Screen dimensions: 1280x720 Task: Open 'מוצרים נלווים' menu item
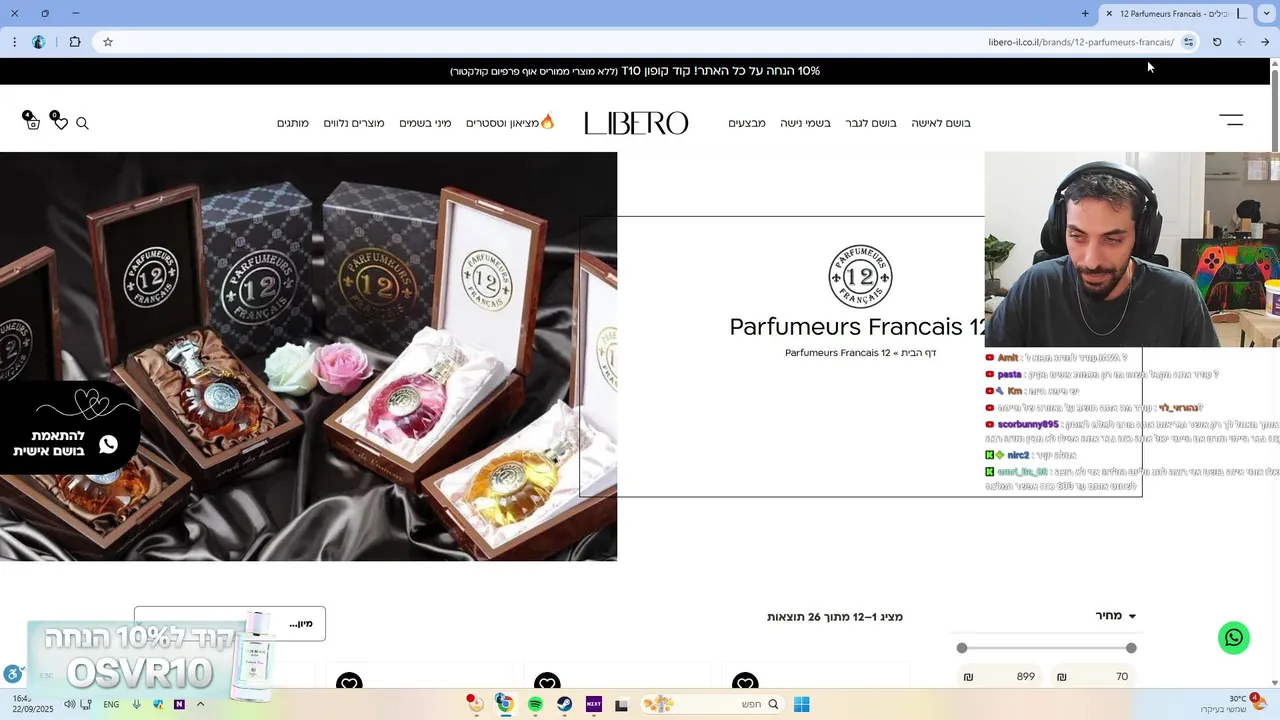[354, 123]
